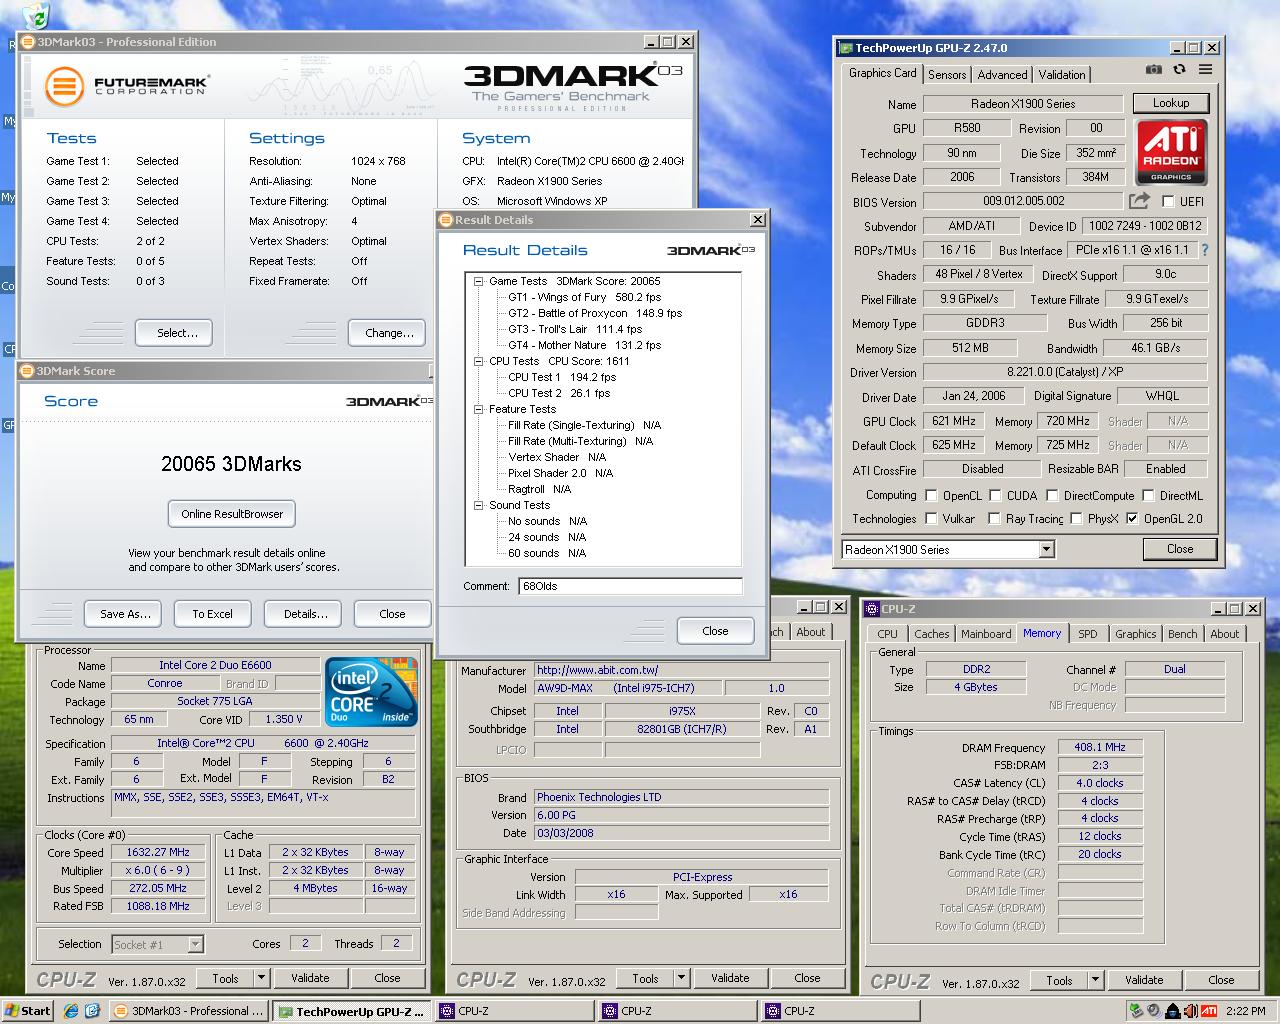
Task: Click the volume speaker tray icon
Action: click(1190, 1010)
